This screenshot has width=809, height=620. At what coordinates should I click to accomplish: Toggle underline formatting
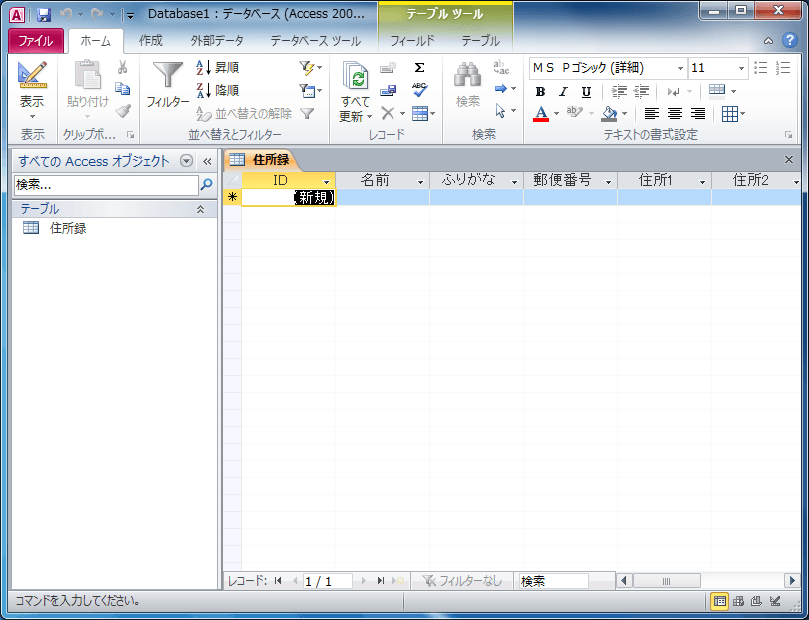coord(586,91)
